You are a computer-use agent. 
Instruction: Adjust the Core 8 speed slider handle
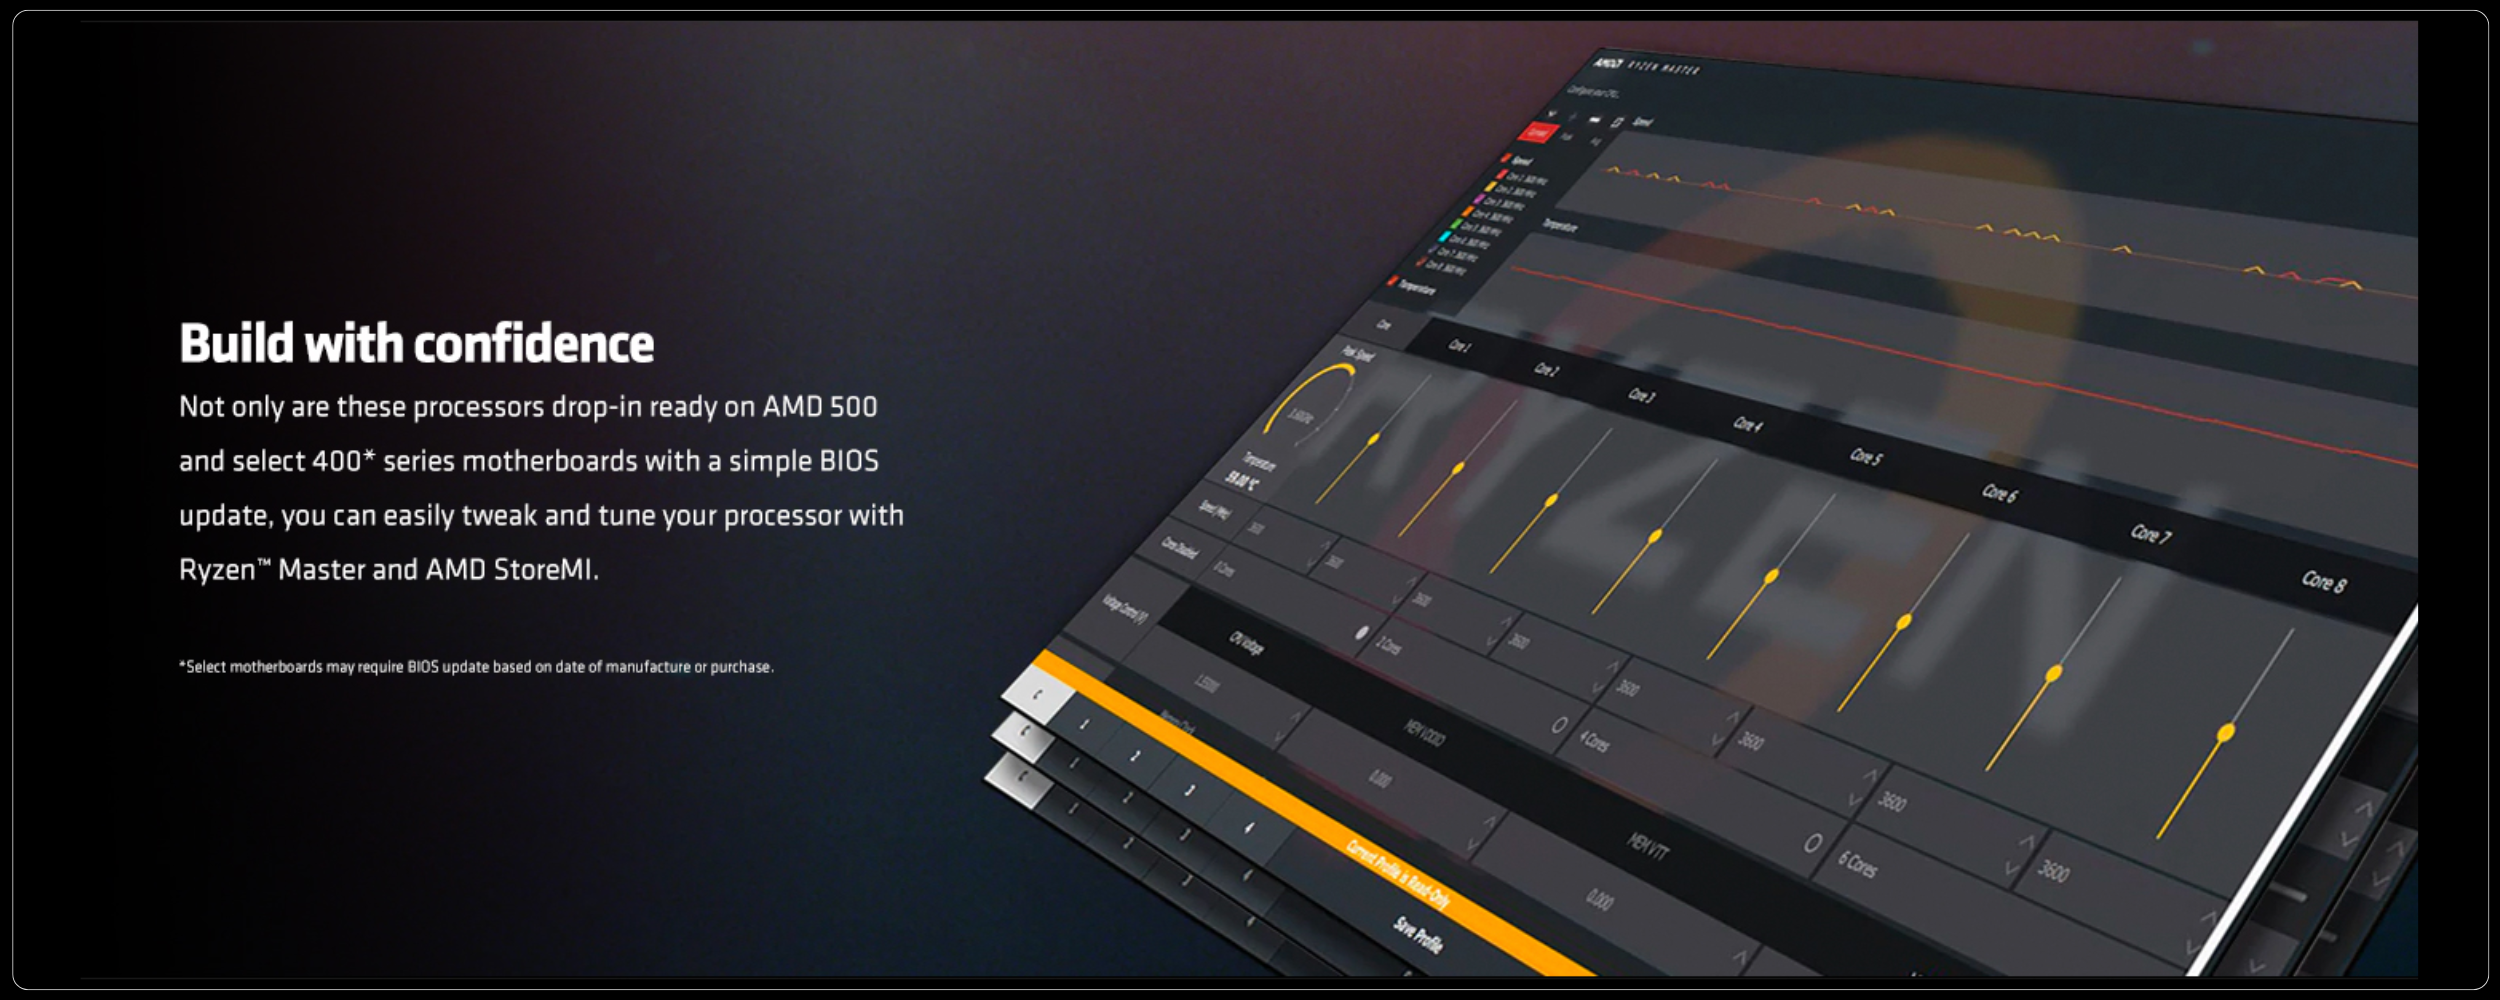[2226, 733]
